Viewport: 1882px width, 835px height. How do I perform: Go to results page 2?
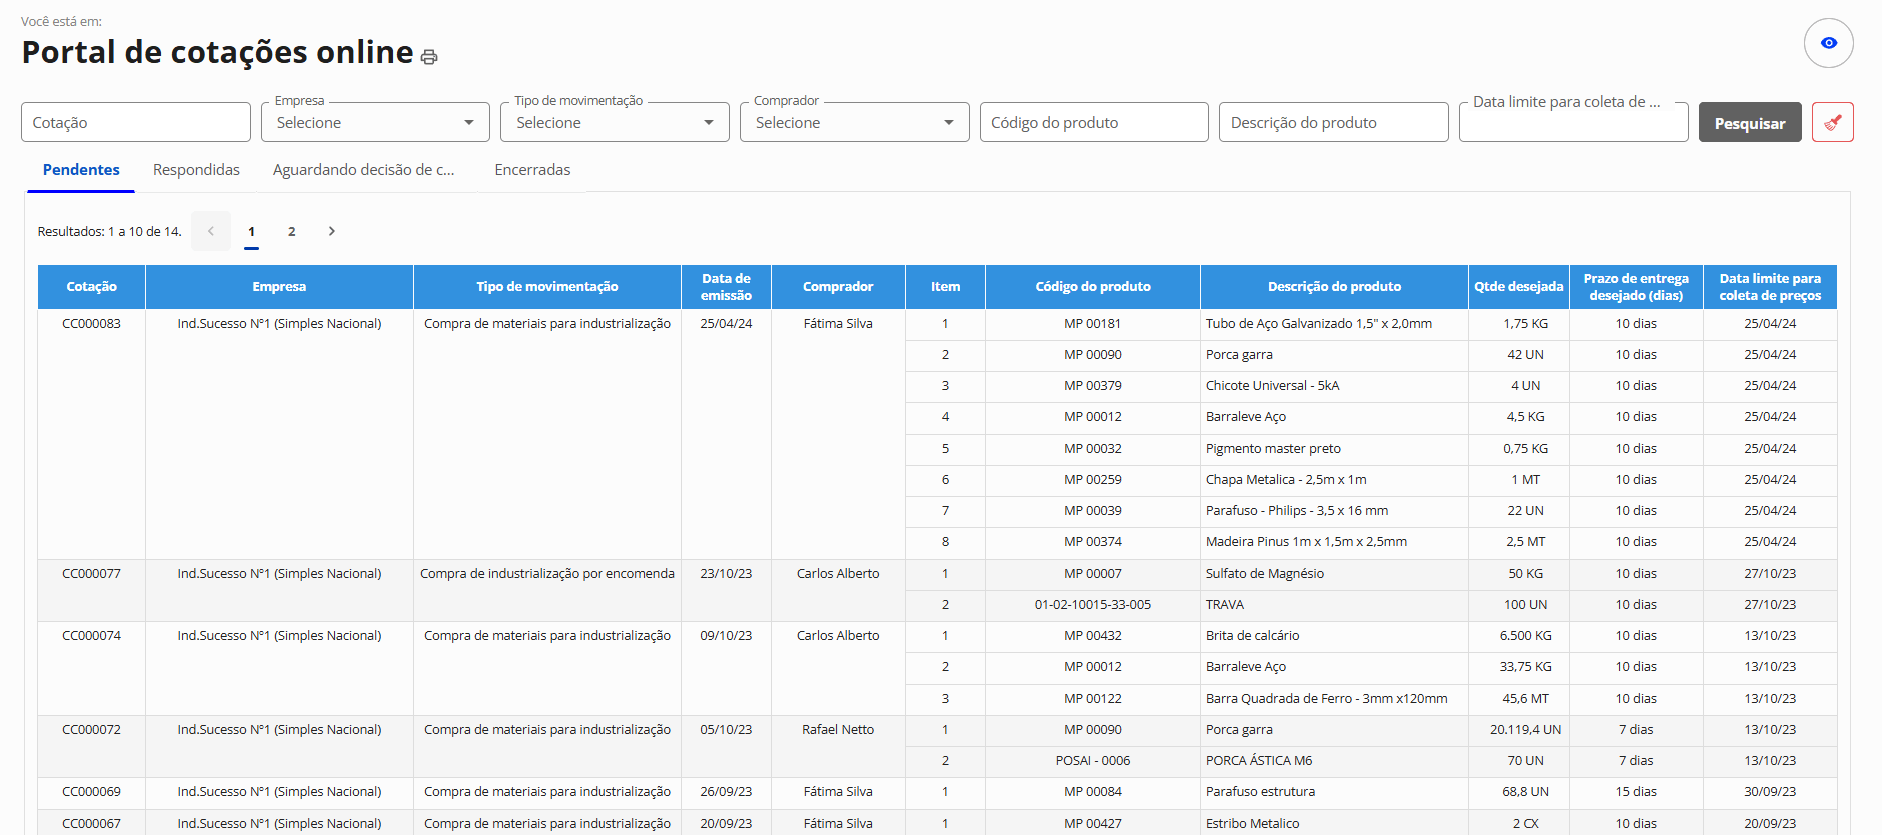pyautogui.click(x=292, y=231)
